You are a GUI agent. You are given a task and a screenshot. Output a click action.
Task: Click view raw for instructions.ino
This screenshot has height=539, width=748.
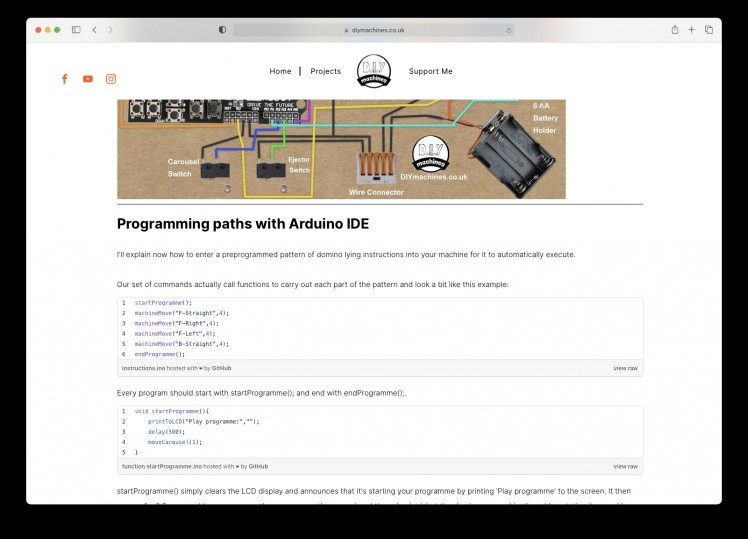(x=625, y=368)
